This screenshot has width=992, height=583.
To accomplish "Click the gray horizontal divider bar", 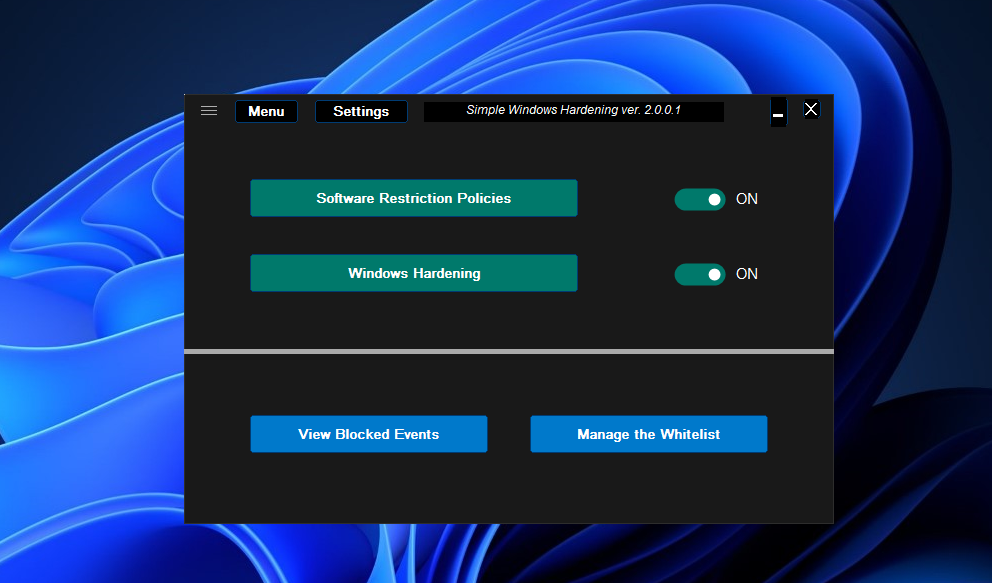I will coord(508,351).
